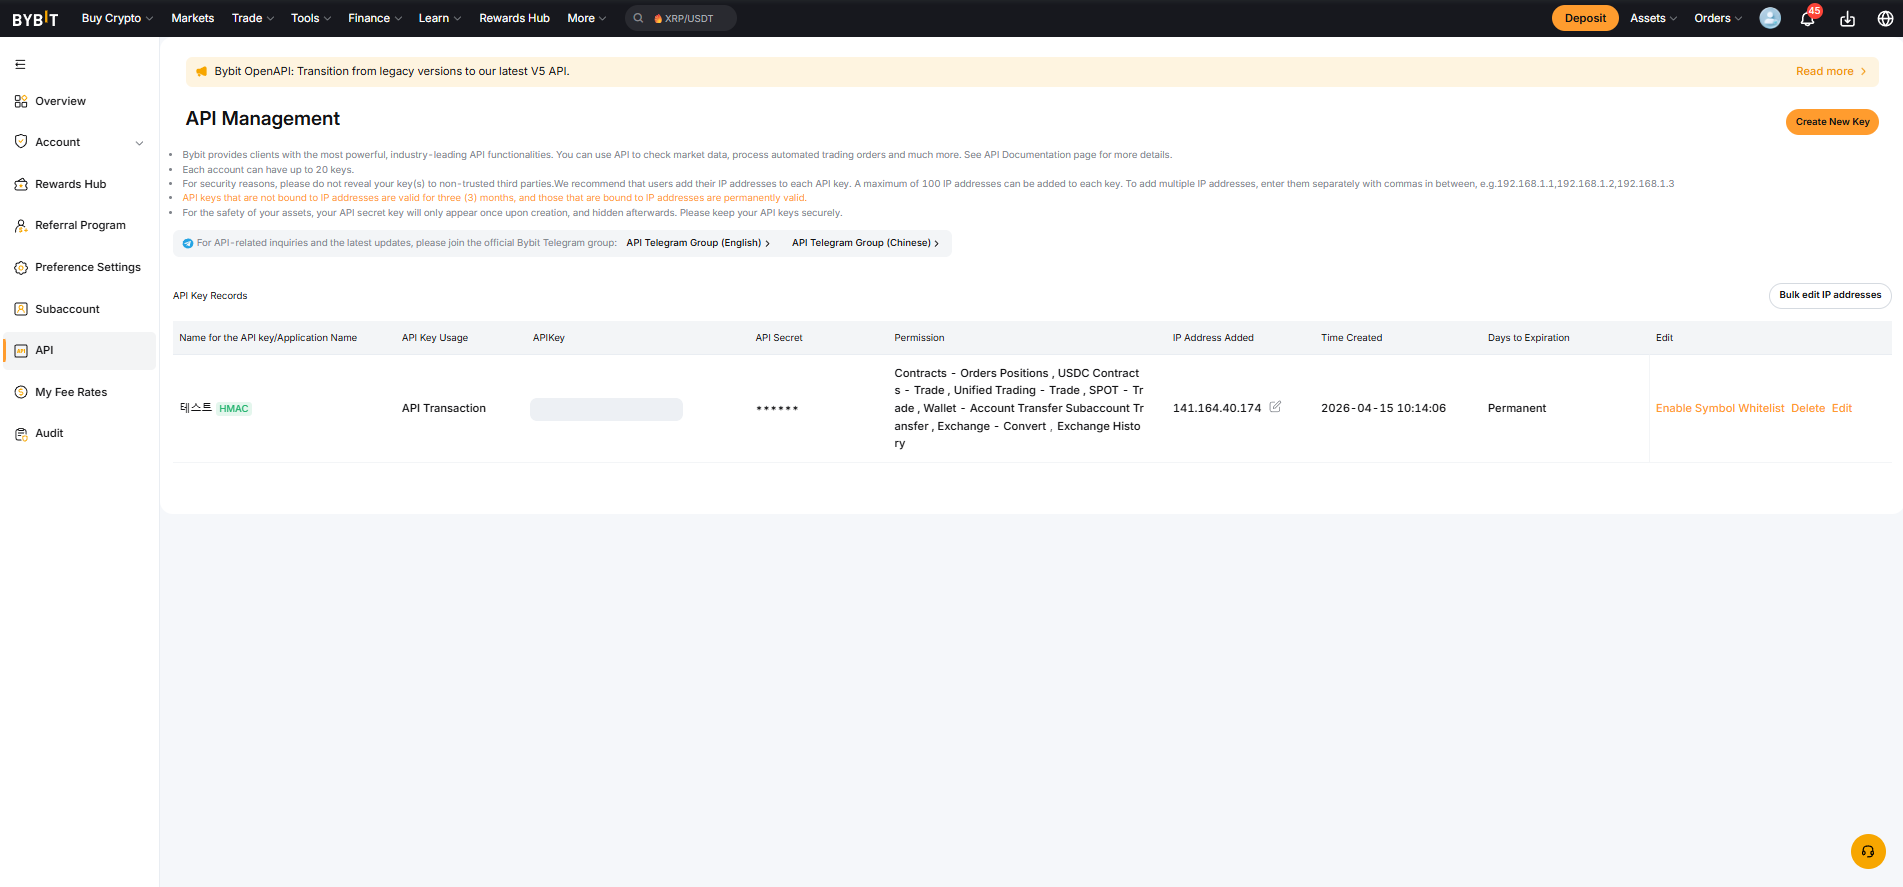Collapse the sidebar with hamburger icon
This screenshot has width=1903, height=887.
[x=20, y=64]
